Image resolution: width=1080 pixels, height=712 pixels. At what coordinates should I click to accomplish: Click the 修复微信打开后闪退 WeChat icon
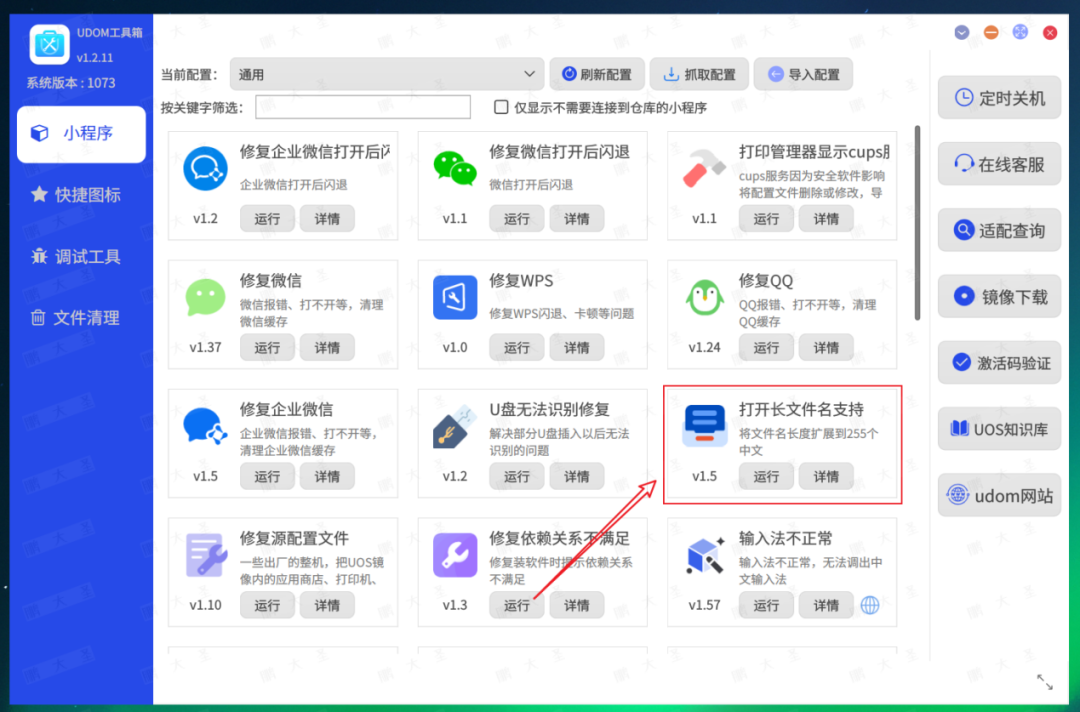[x=455, y=168]
